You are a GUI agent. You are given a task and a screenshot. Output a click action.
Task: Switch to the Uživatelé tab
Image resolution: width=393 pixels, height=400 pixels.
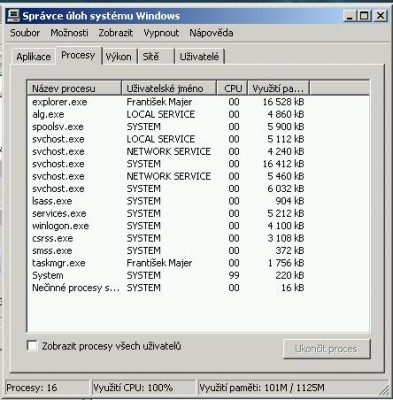pos(199,56)
